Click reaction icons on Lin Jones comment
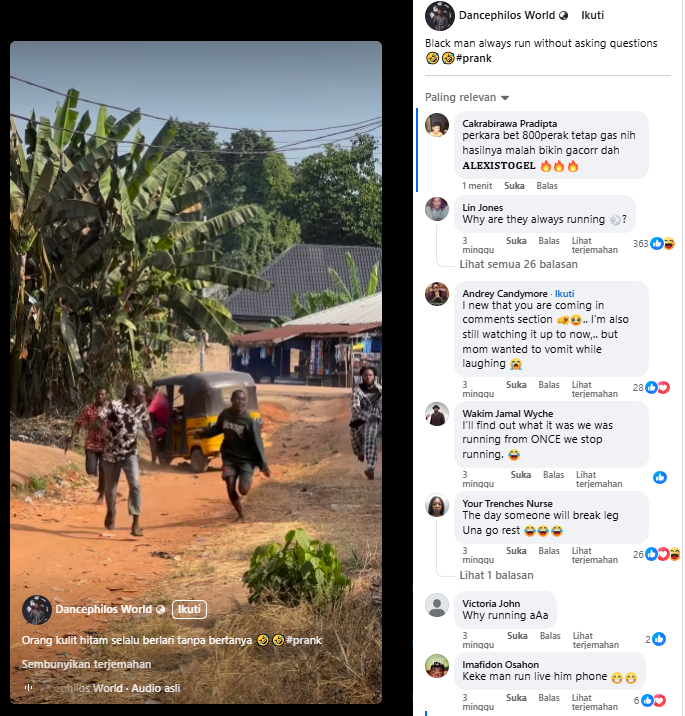 [663, 244]
